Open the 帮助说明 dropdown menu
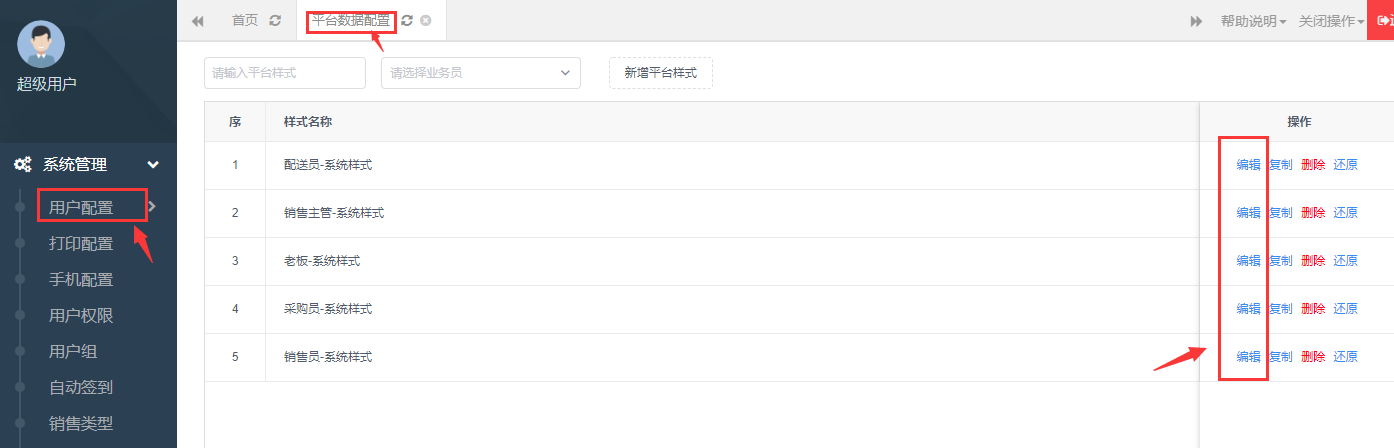This screenshot has height=448, width=1394. click(1253, 21)
